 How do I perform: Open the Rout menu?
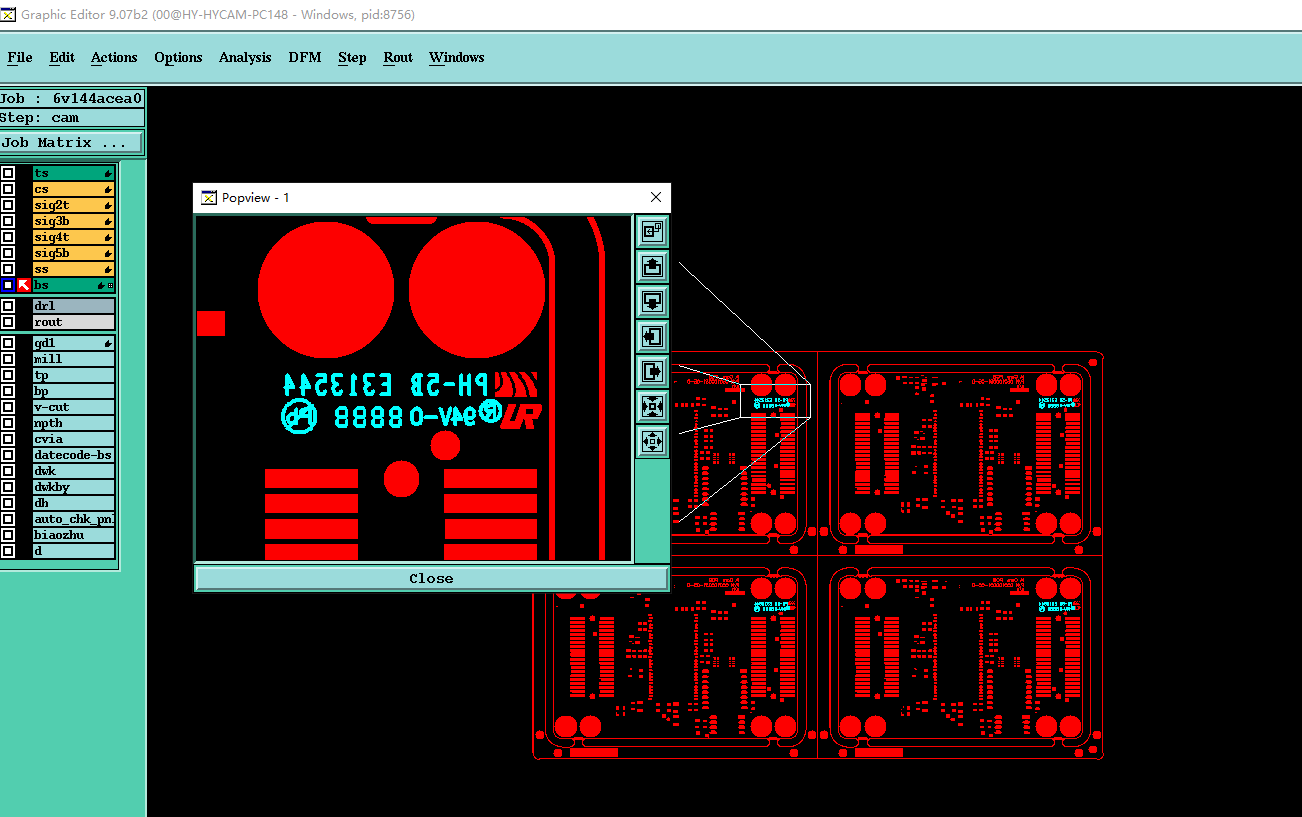click(x=398, y=57)
